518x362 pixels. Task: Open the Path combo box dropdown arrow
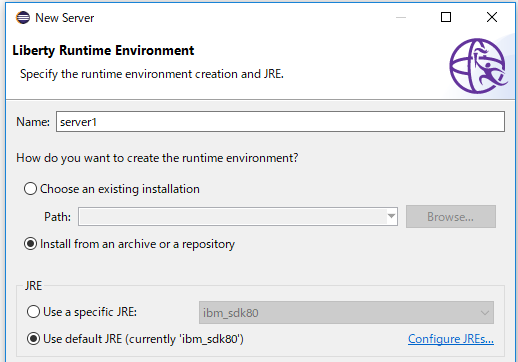(x=392, y=216)
